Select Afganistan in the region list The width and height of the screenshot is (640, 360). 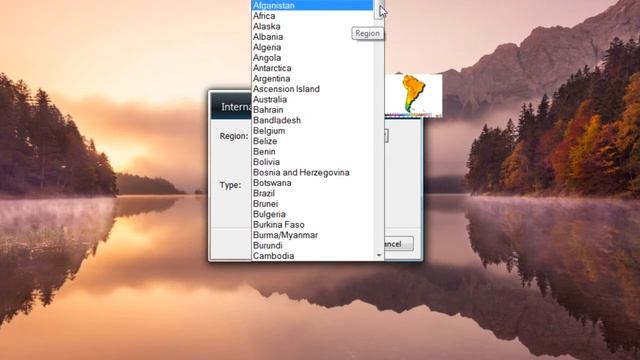coord(312,5)
